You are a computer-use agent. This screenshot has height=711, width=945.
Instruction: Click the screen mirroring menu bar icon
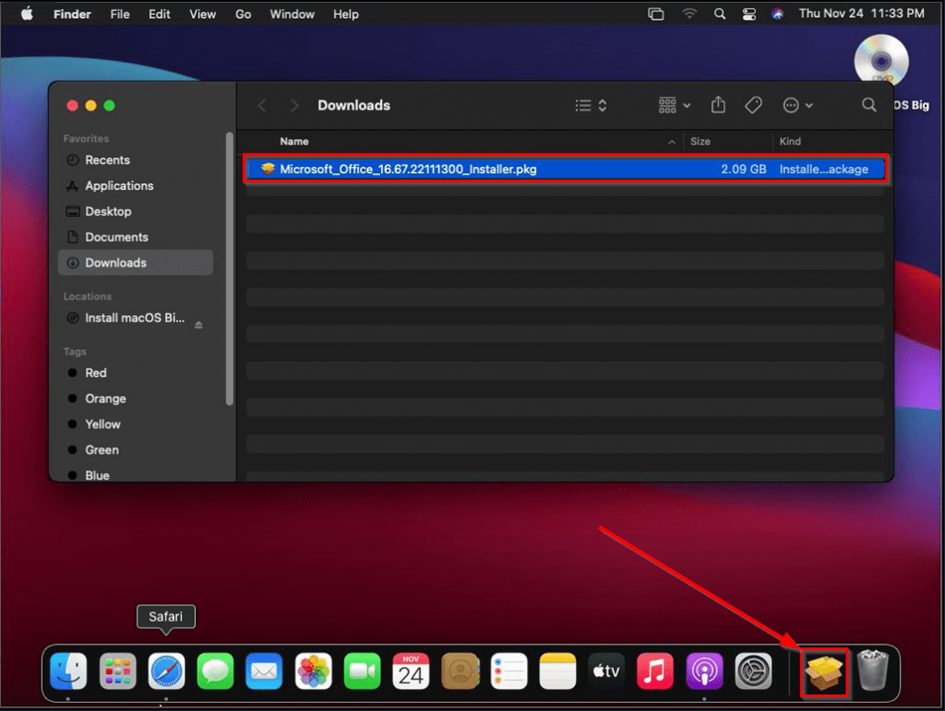656,14
